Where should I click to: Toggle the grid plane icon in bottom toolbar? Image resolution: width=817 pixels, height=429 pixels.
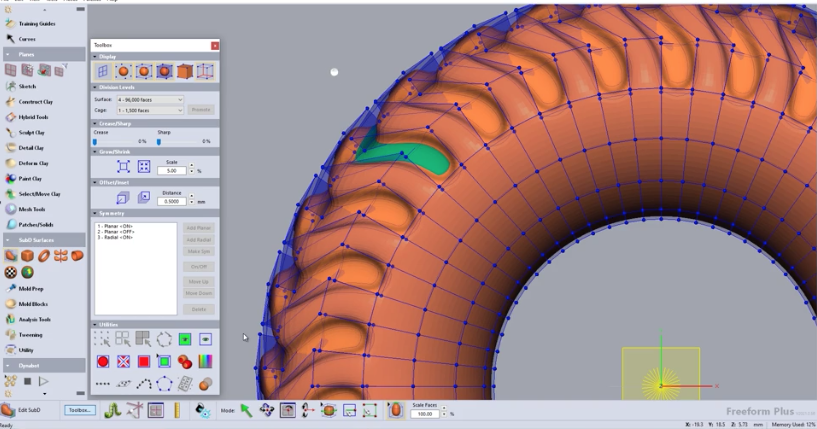coord(155,410)
